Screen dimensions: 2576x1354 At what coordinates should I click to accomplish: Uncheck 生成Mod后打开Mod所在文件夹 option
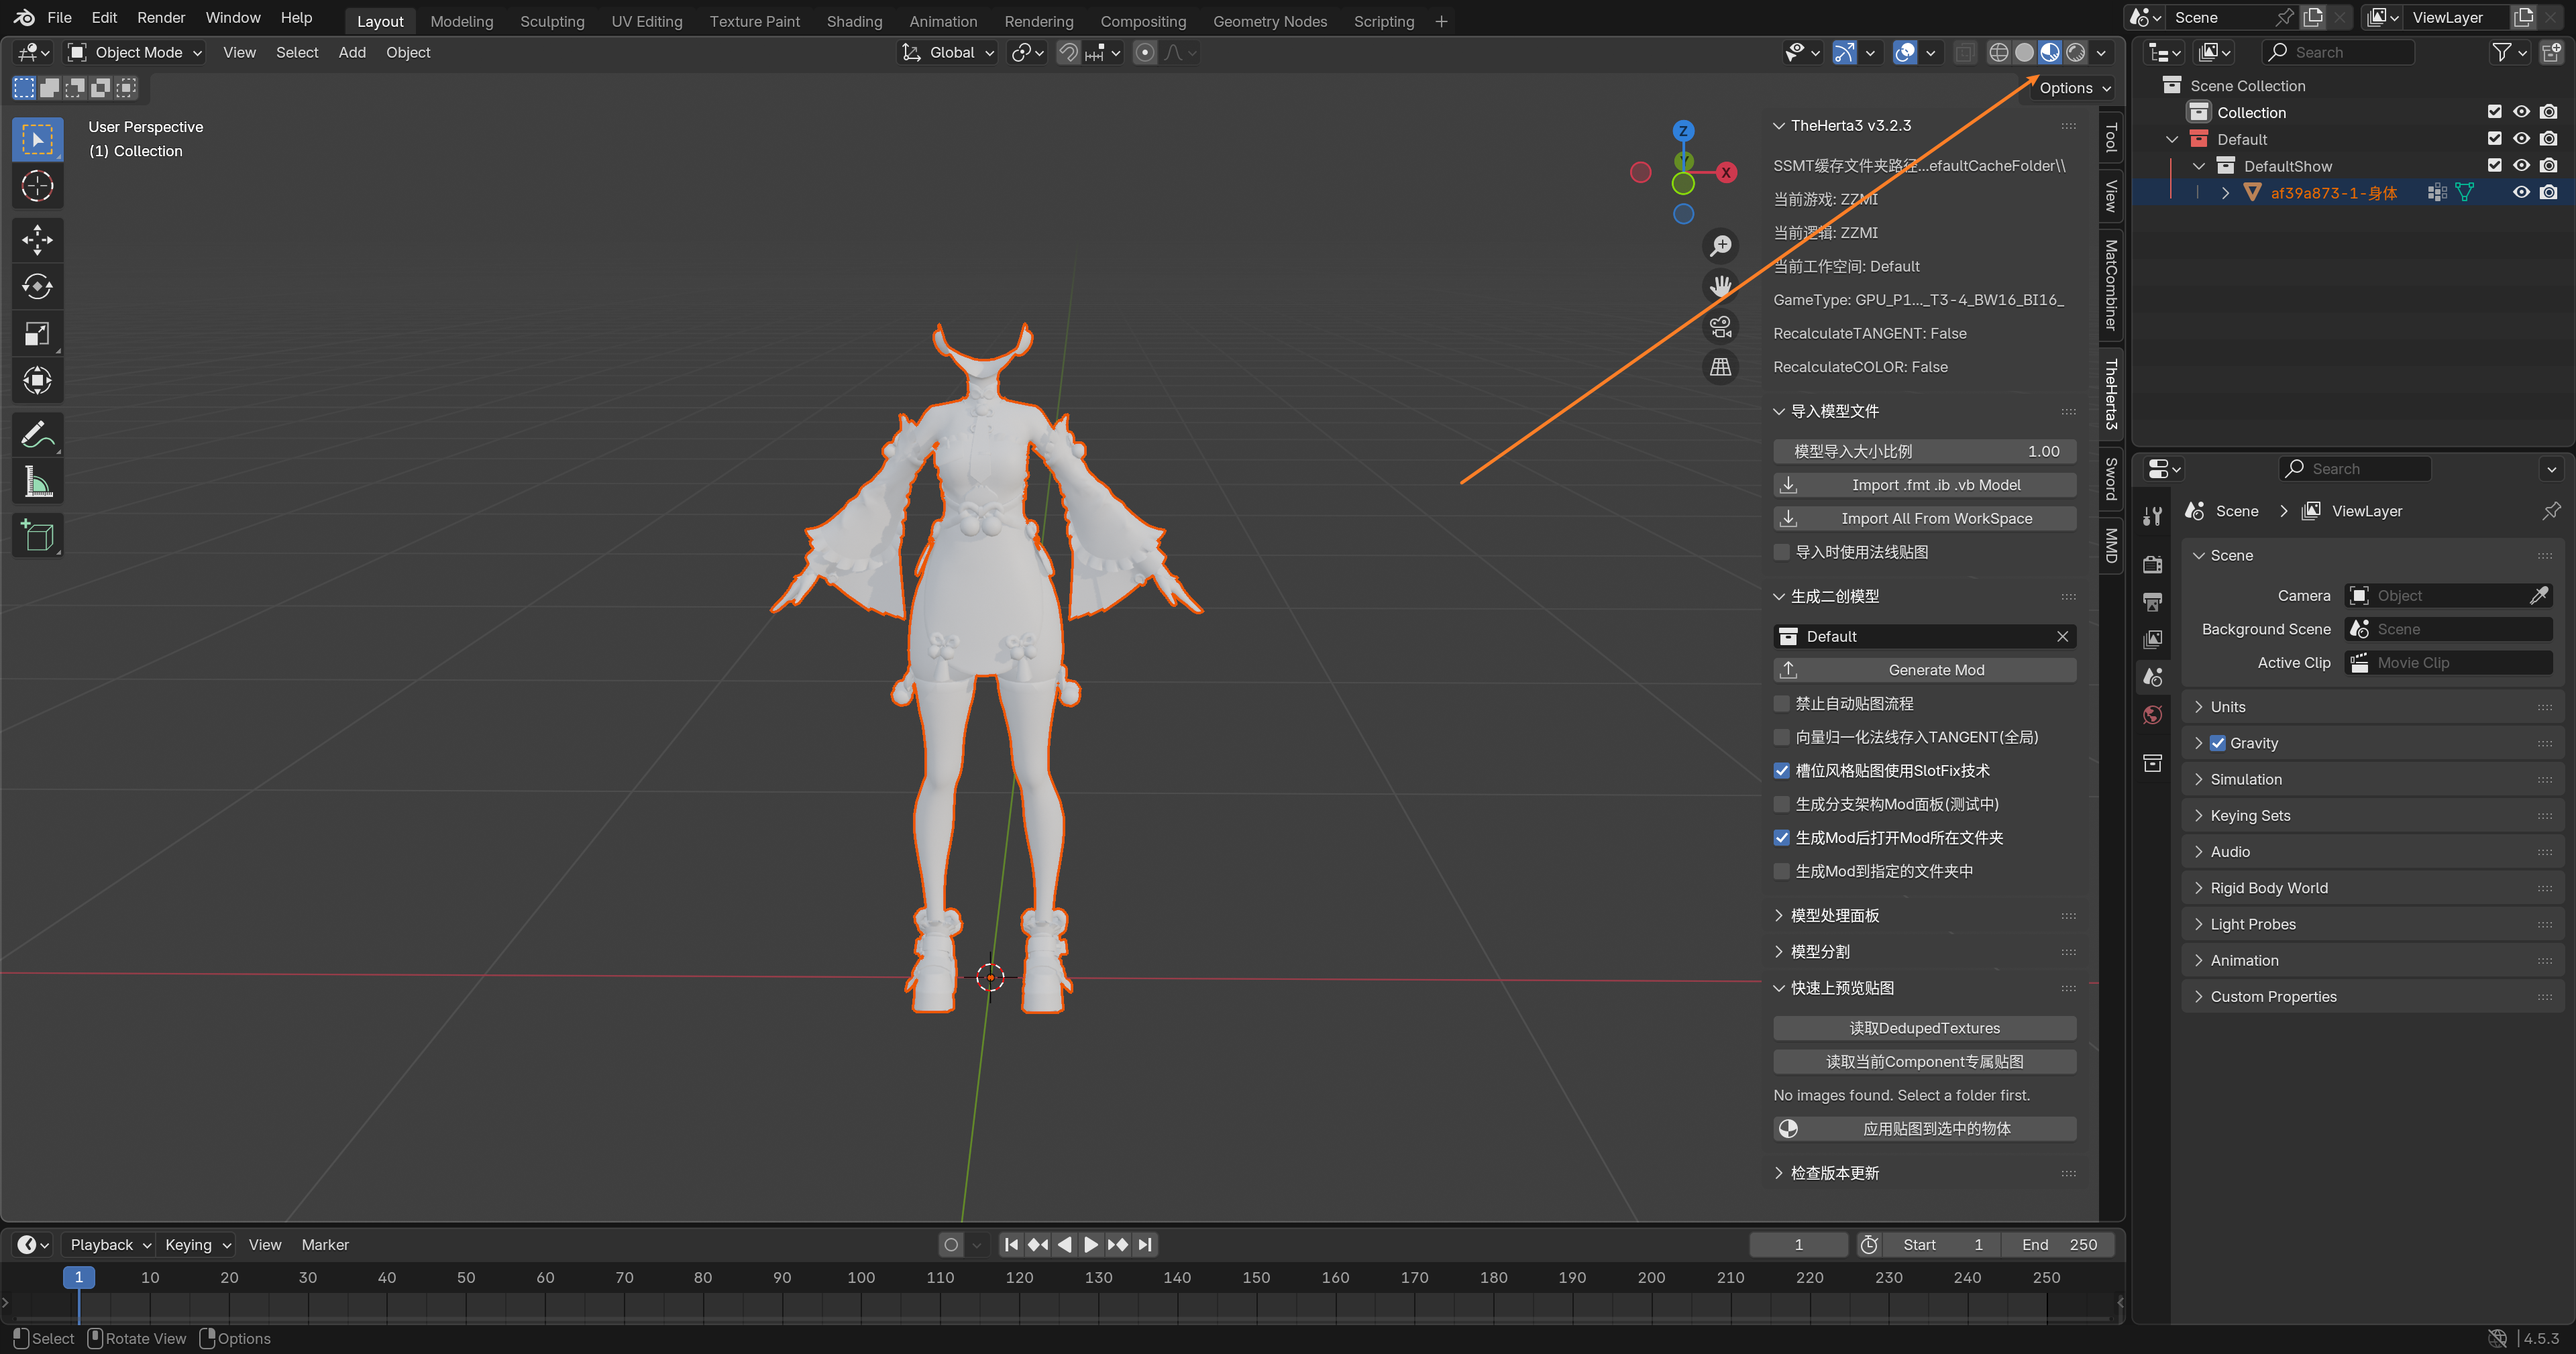coord(1781,838)
